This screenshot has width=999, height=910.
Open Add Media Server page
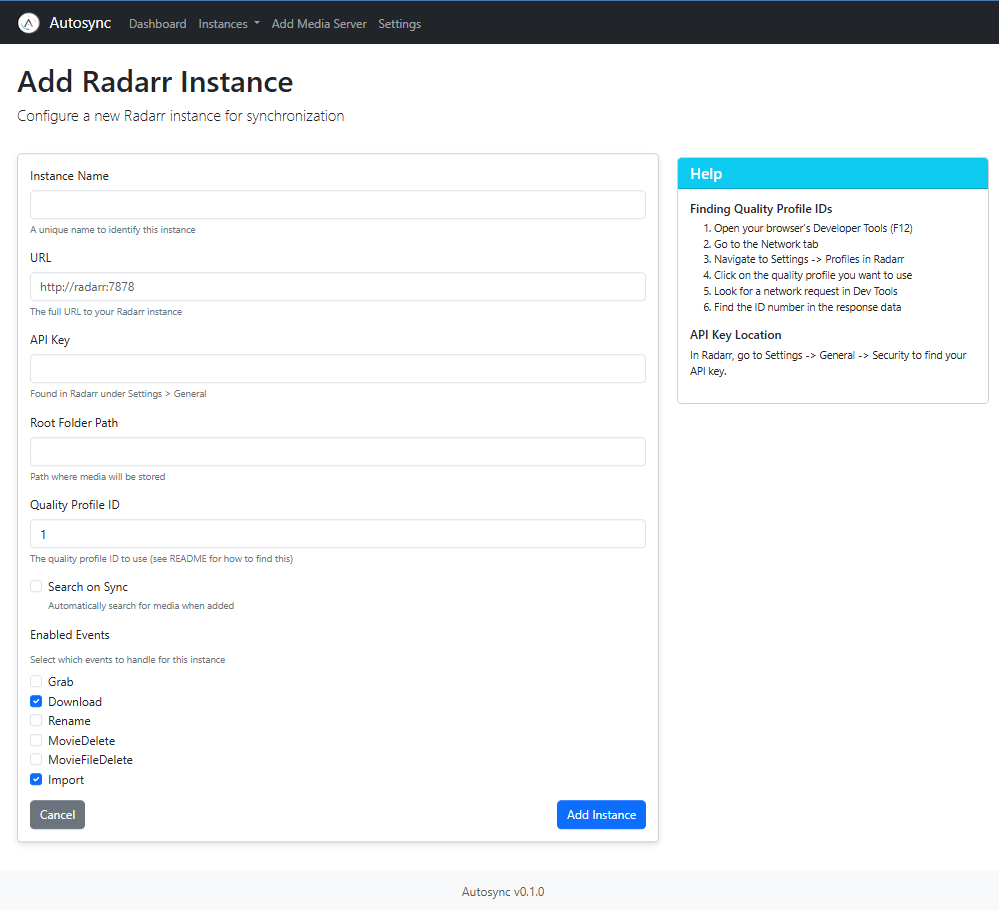coord(319,24)
